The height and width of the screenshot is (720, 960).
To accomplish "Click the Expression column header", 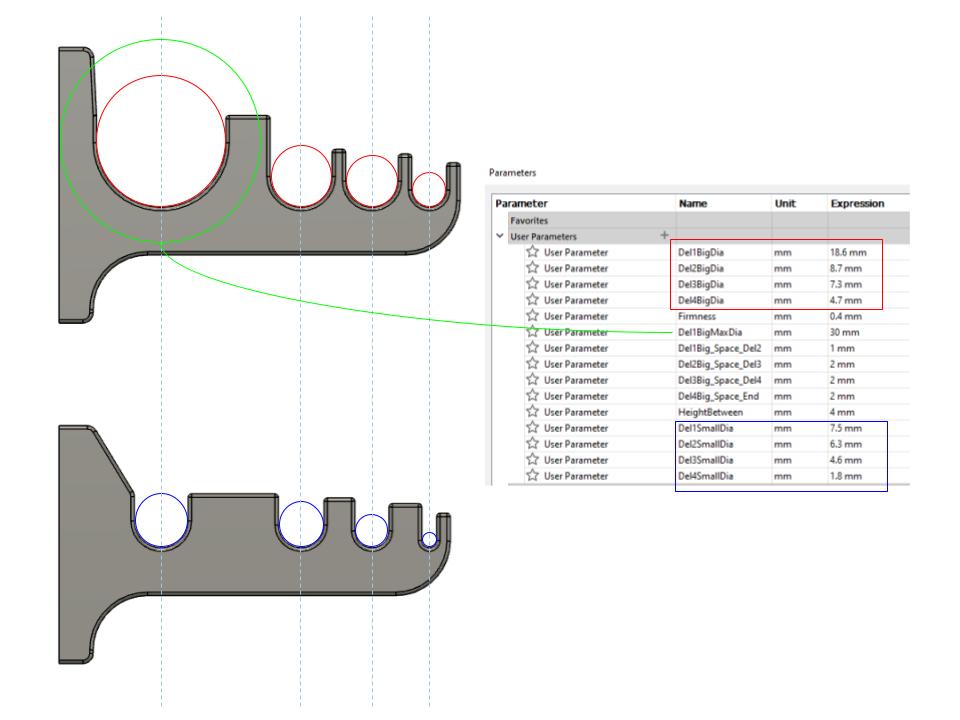I will [x=857, y=203].
